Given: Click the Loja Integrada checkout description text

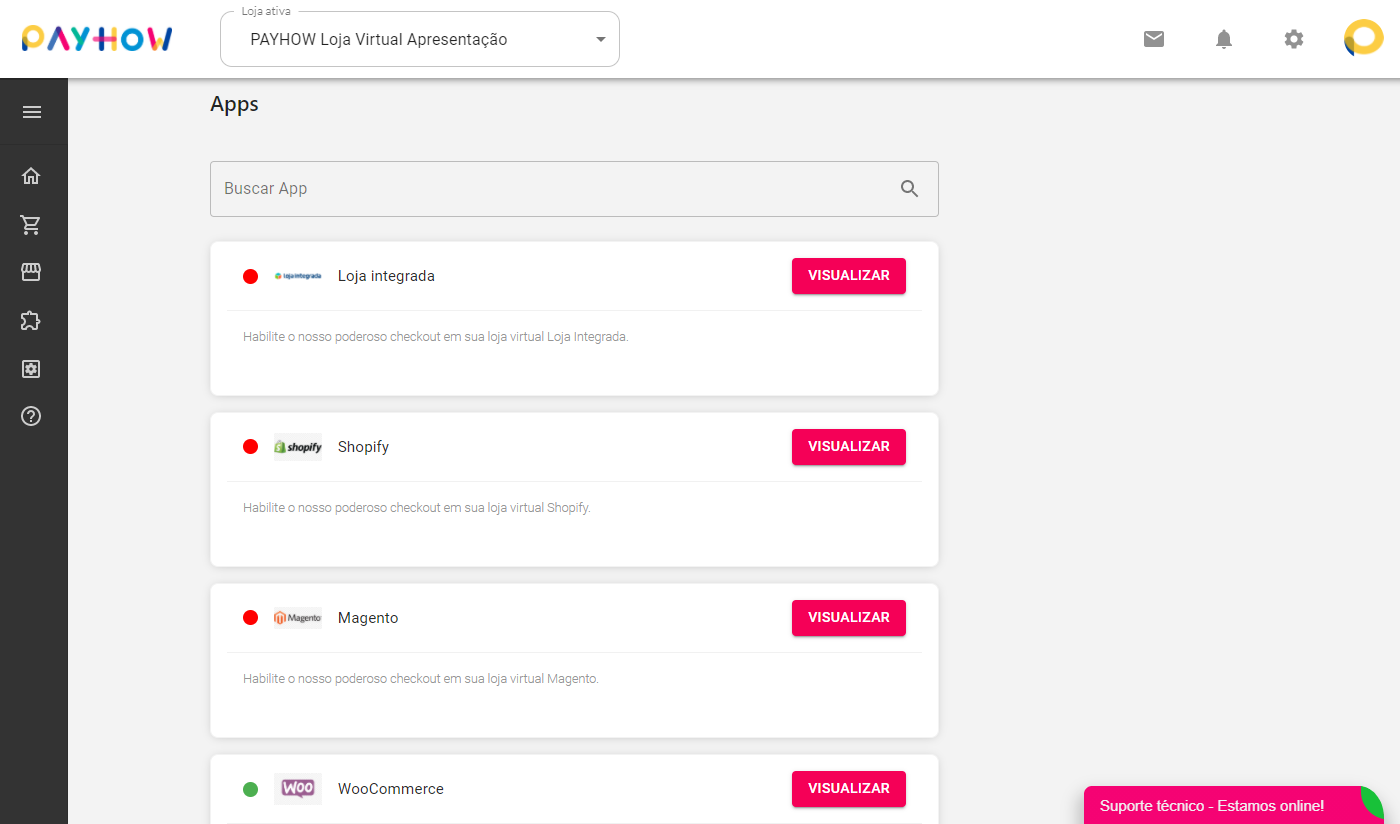Looking at the screenshot, I should [x=436, y=337].
